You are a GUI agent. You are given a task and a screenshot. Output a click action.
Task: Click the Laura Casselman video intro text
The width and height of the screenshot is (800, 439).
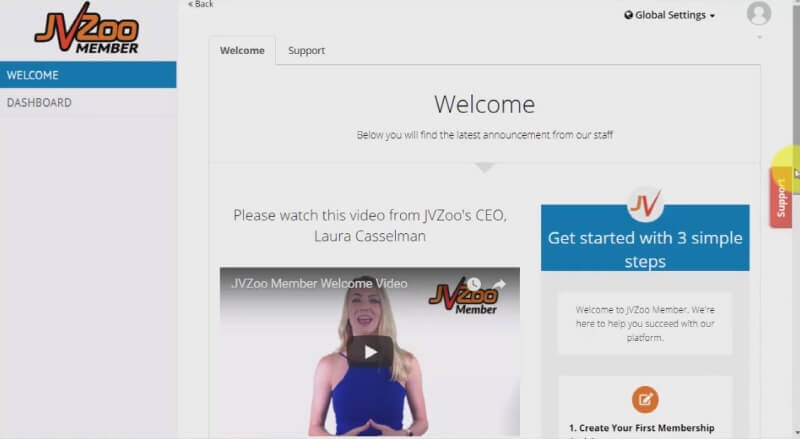click(x=370, y=226)
